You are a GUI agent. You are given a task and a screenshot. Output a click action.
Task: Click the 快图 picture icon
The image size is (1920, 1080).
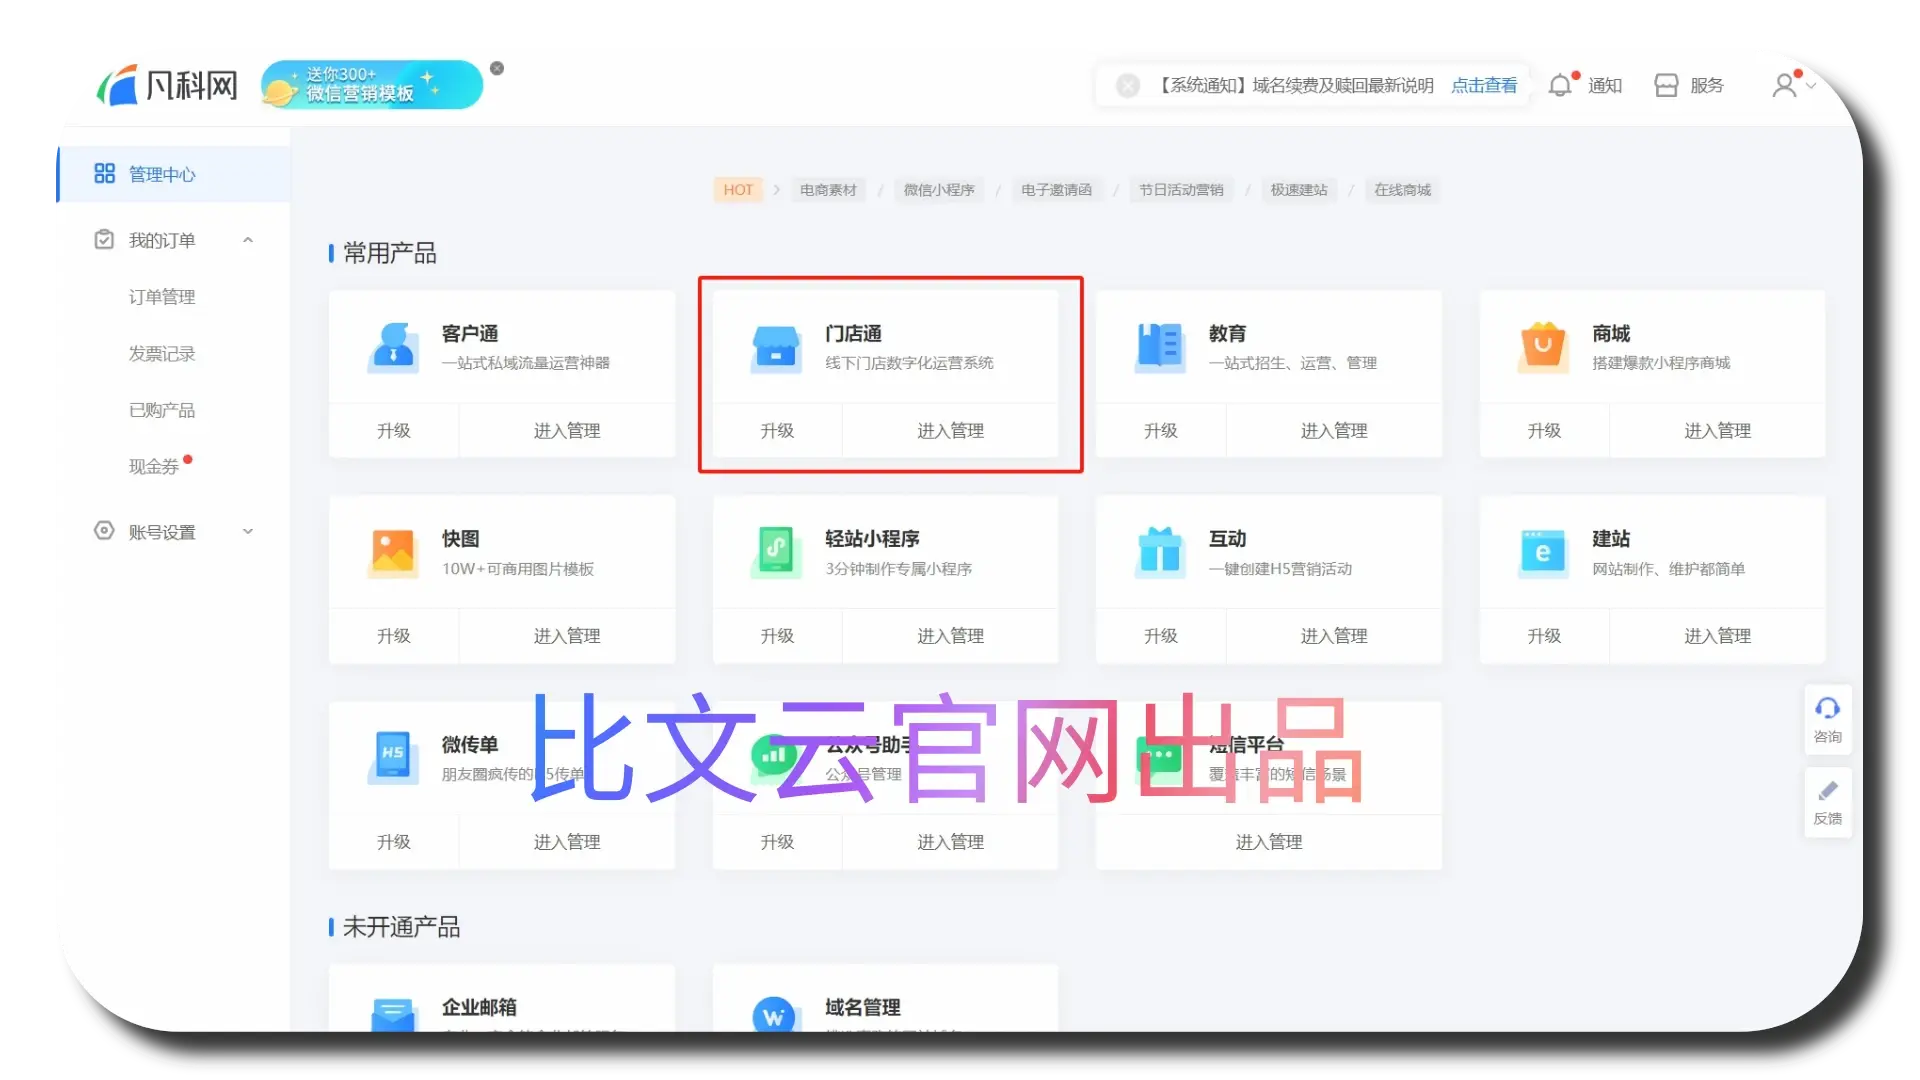pos(394,553)
